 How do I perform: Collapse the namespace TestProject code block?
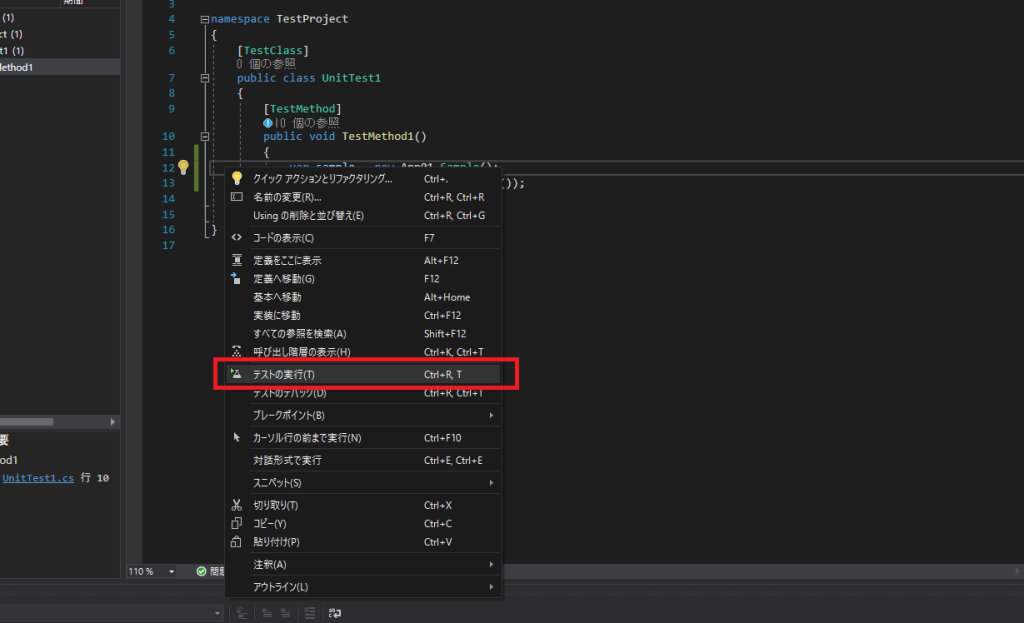[x=204, y=19]
